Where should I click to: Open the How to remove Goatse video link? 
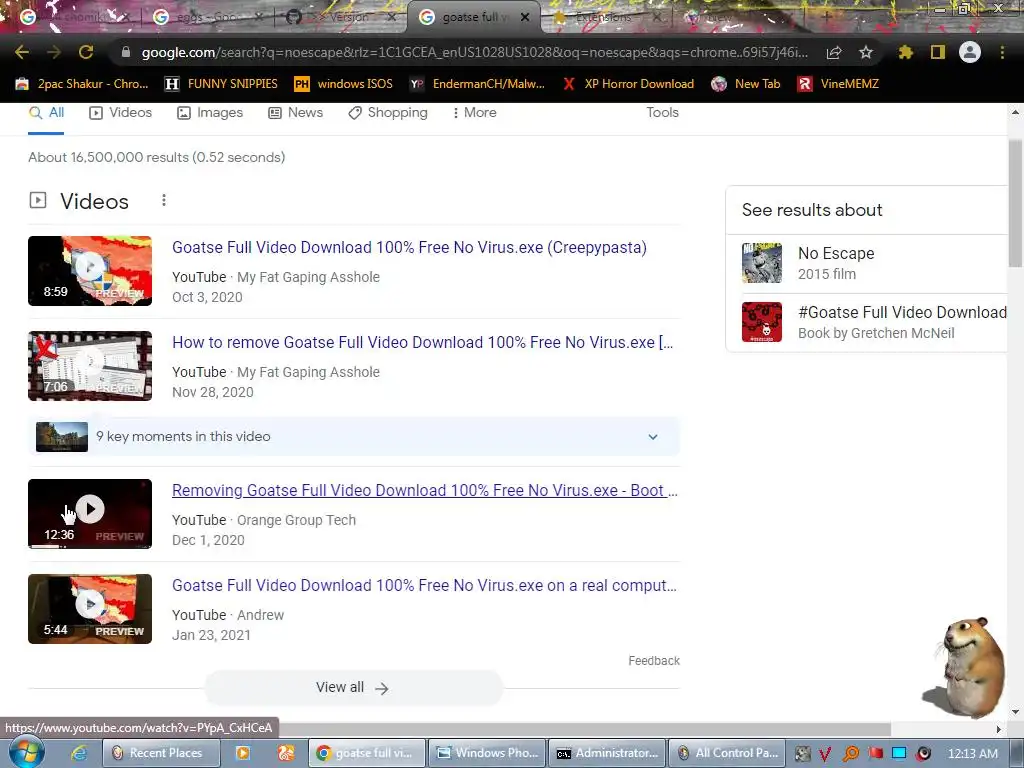point(423,343)
